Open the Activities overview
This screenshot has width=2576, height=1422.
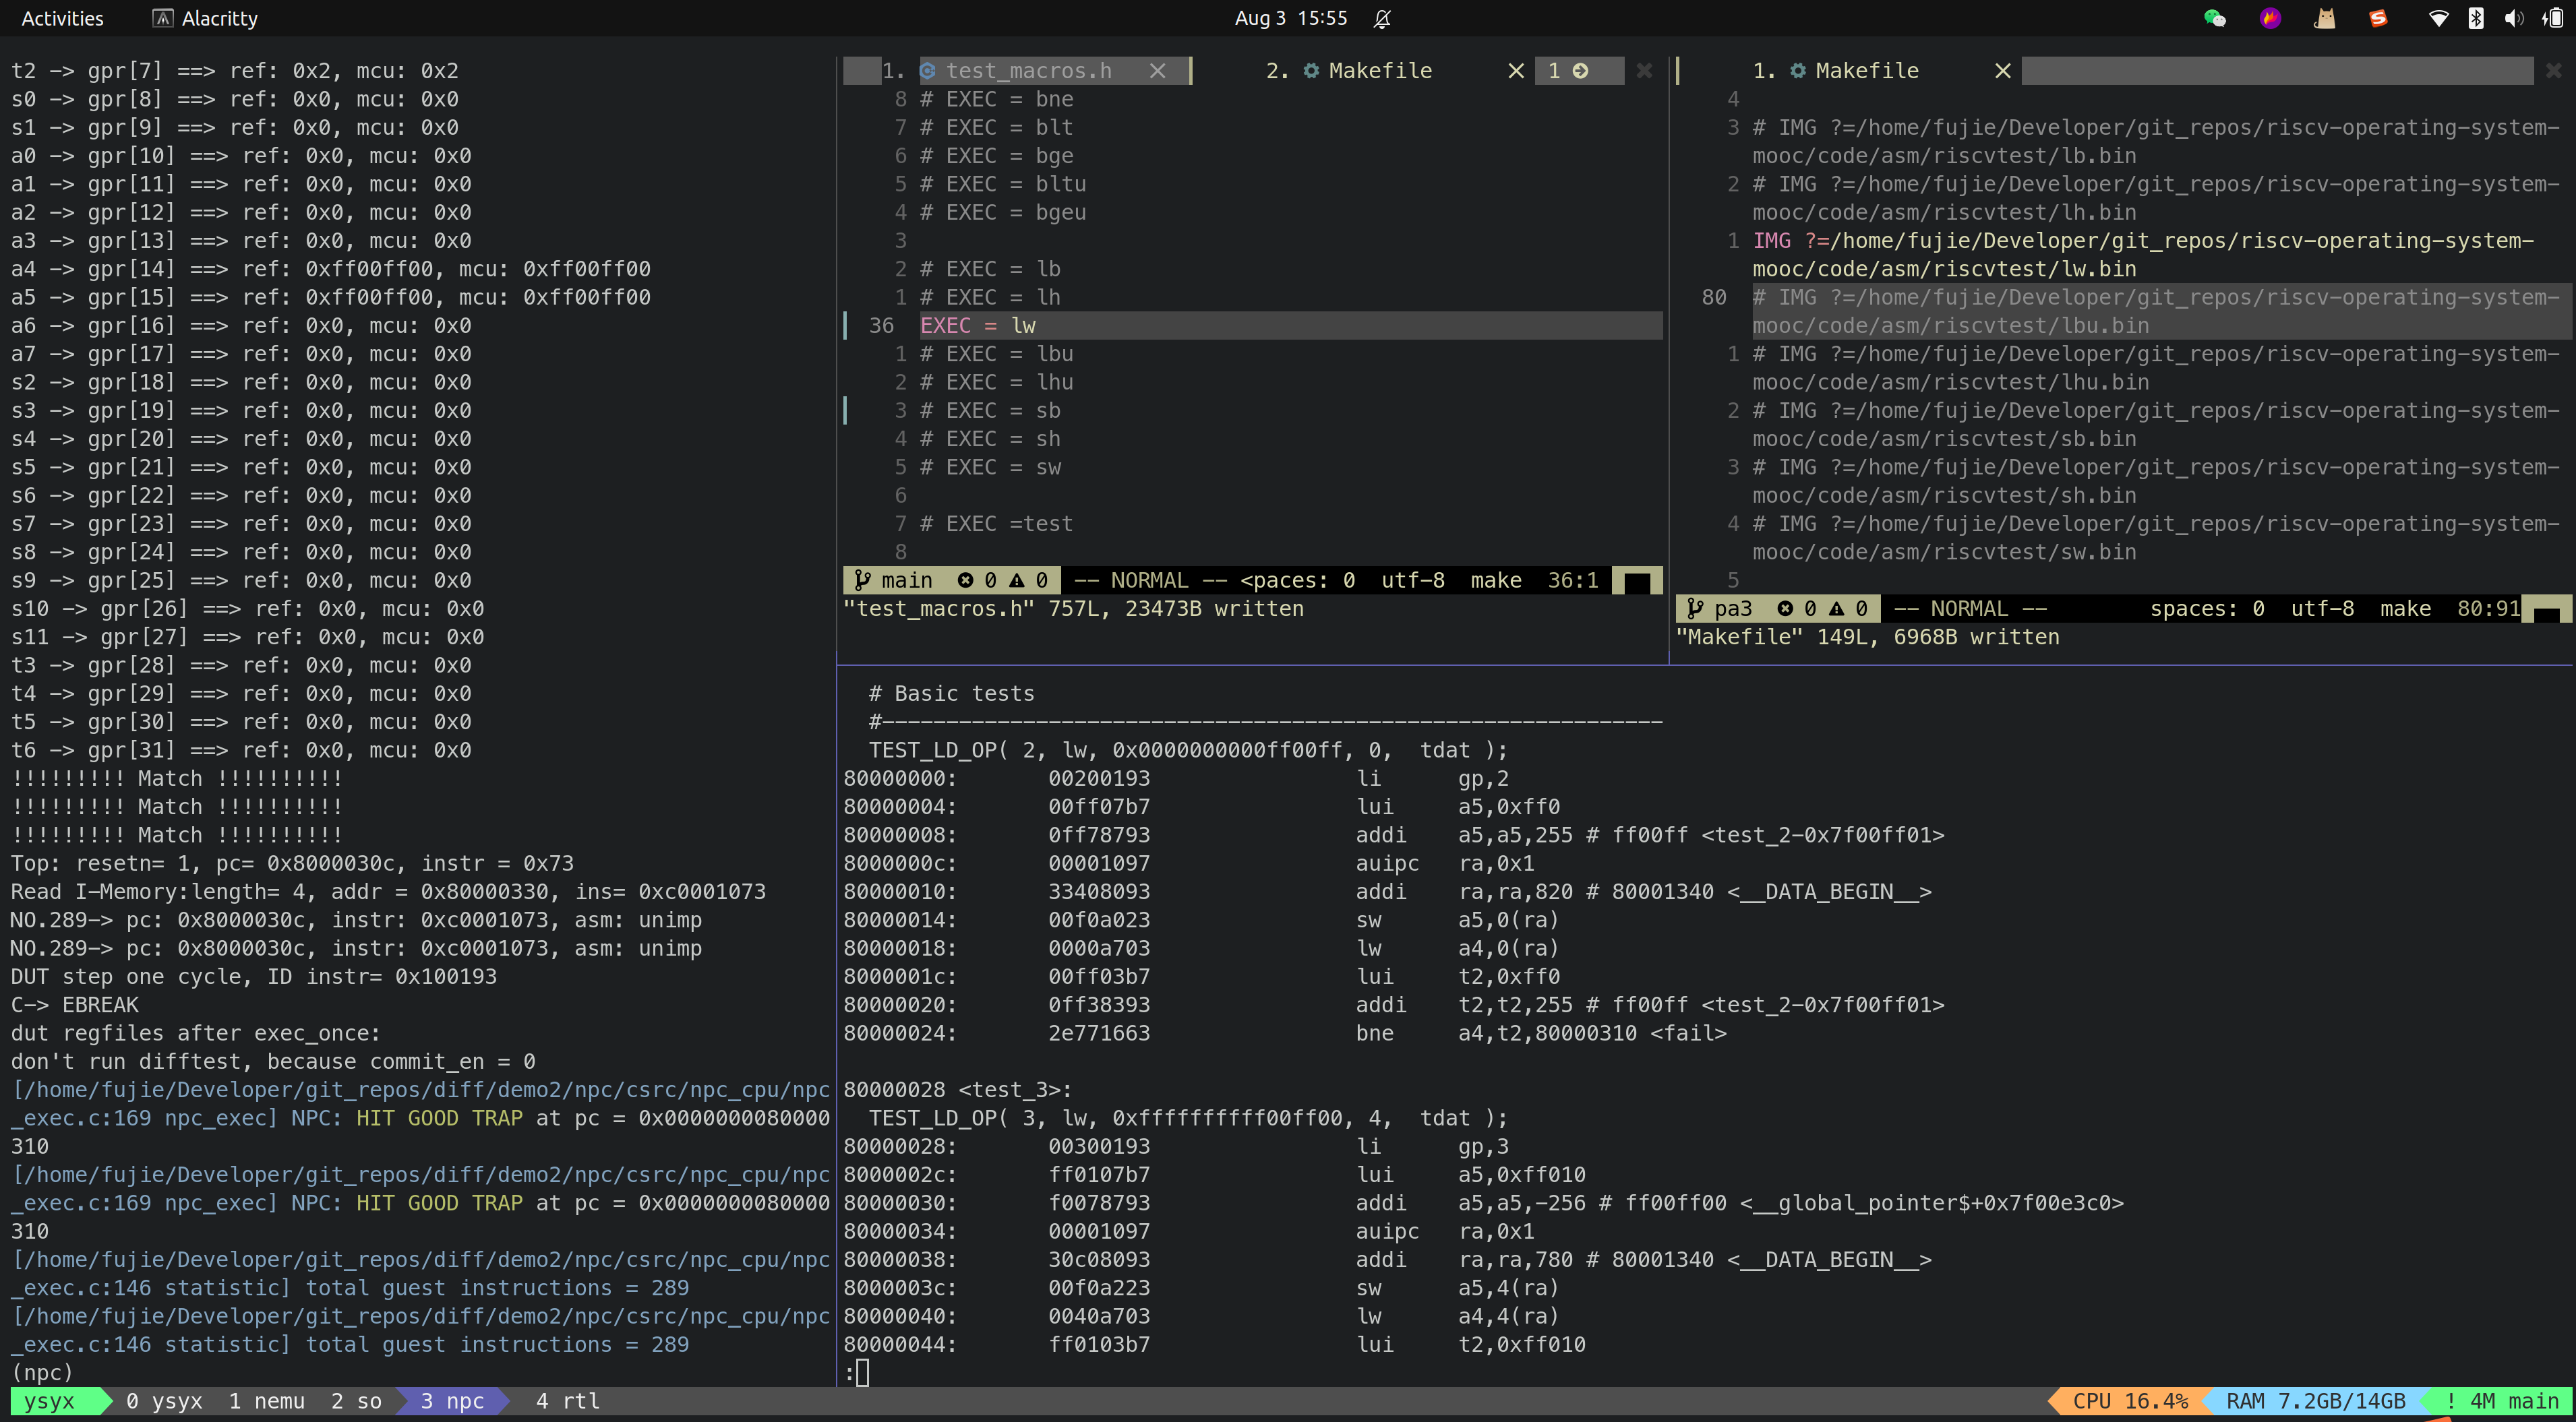pos(62,18)
